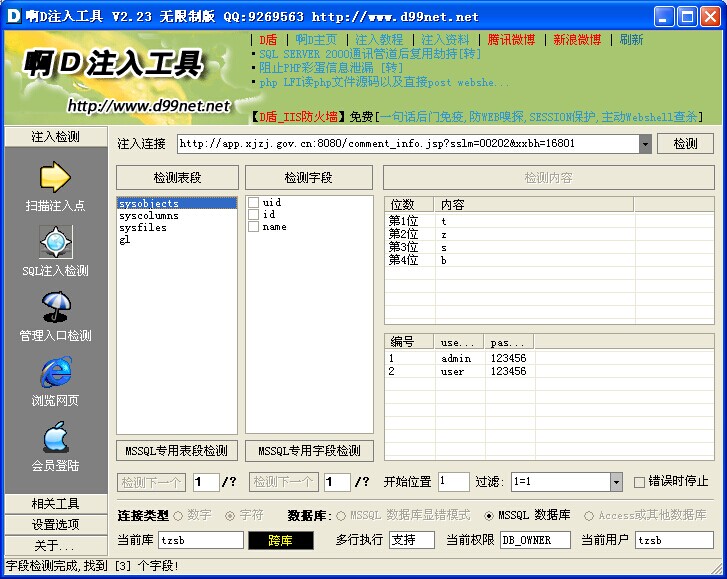Select MSSQL 数据库显错模式 radio button
This screenshot has width=727, height=579.
point(341,515)
